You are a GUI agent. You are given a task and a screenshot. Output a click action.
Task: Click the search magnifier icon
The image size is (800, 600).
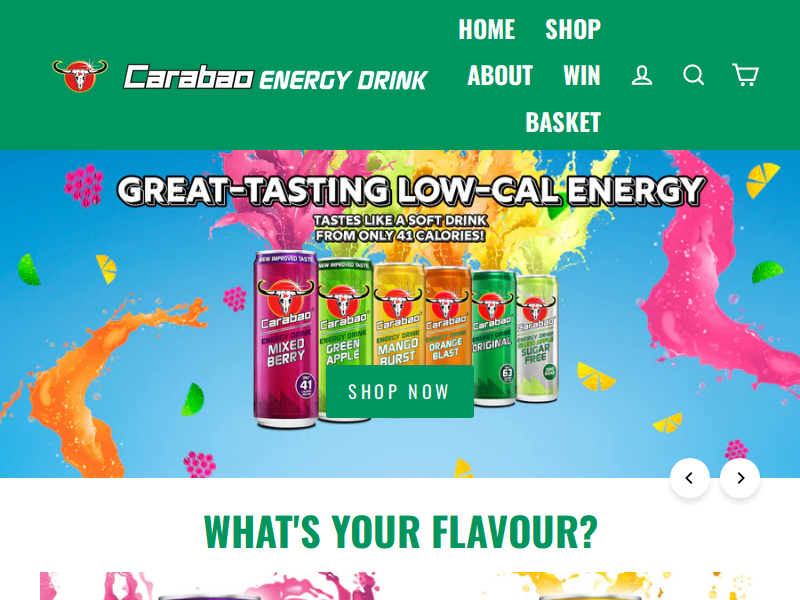pos(693,74)
